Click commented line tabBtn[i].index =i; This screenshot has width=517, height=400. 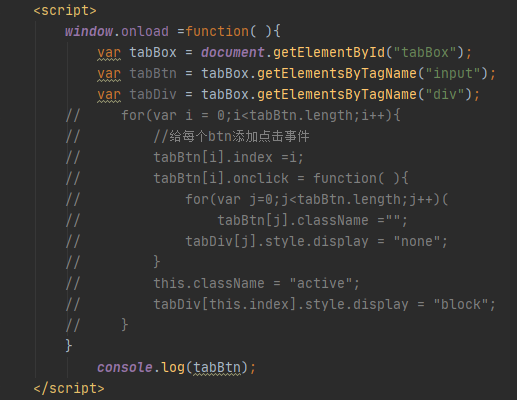coord(229,157)
